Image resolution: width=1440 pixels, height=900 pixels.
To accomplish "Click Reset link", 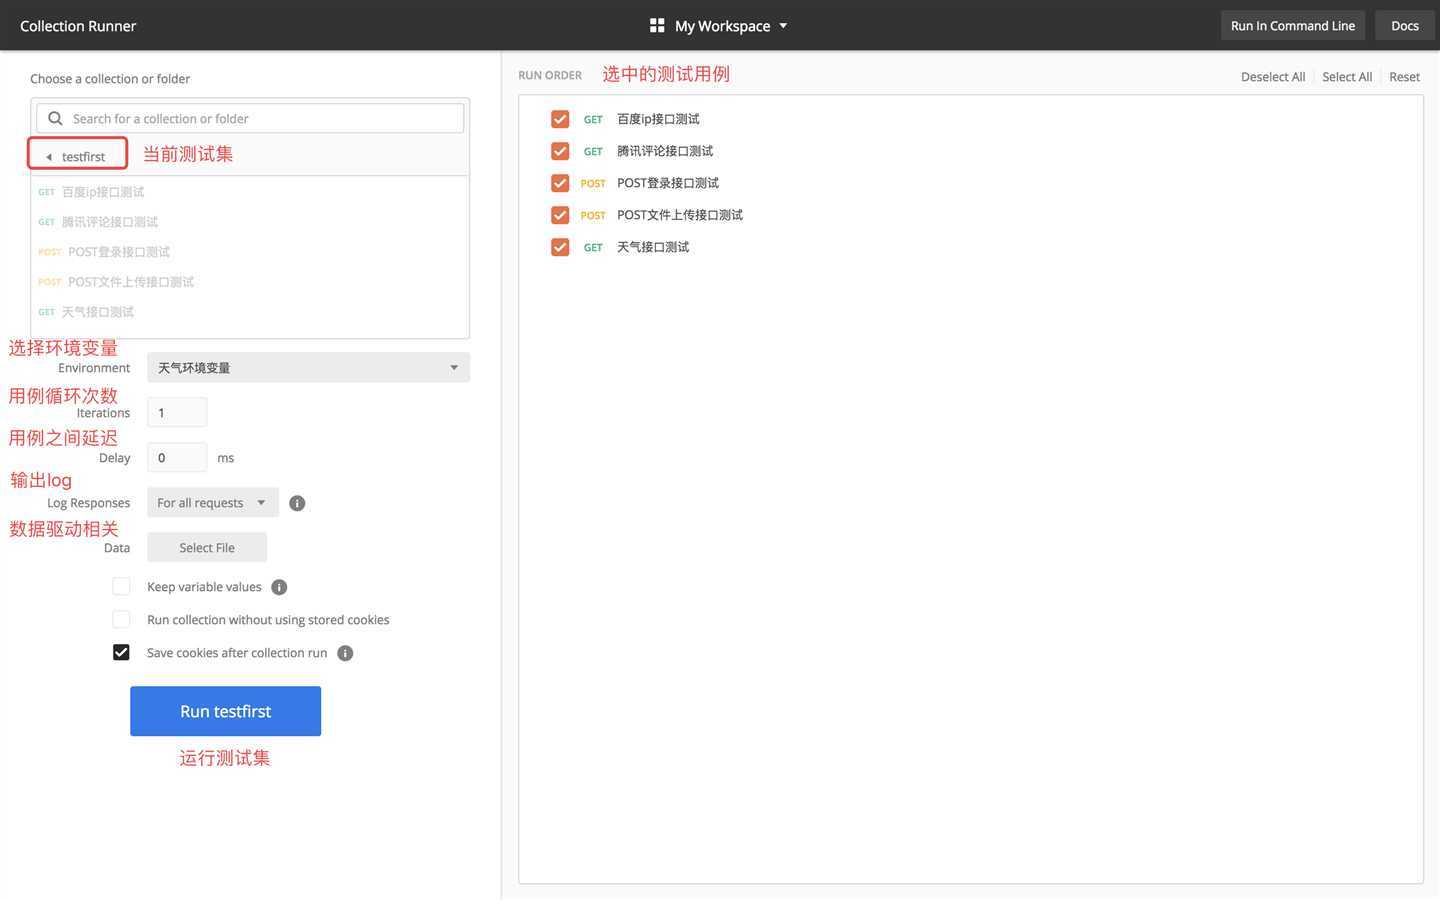I will pos(1404,76).
